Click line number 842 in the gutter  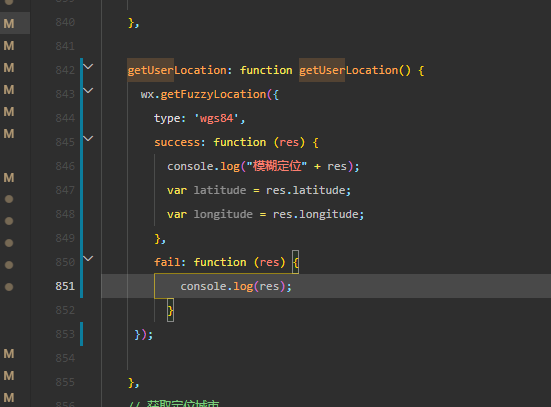pyautogui.click(x=65, y=70)
